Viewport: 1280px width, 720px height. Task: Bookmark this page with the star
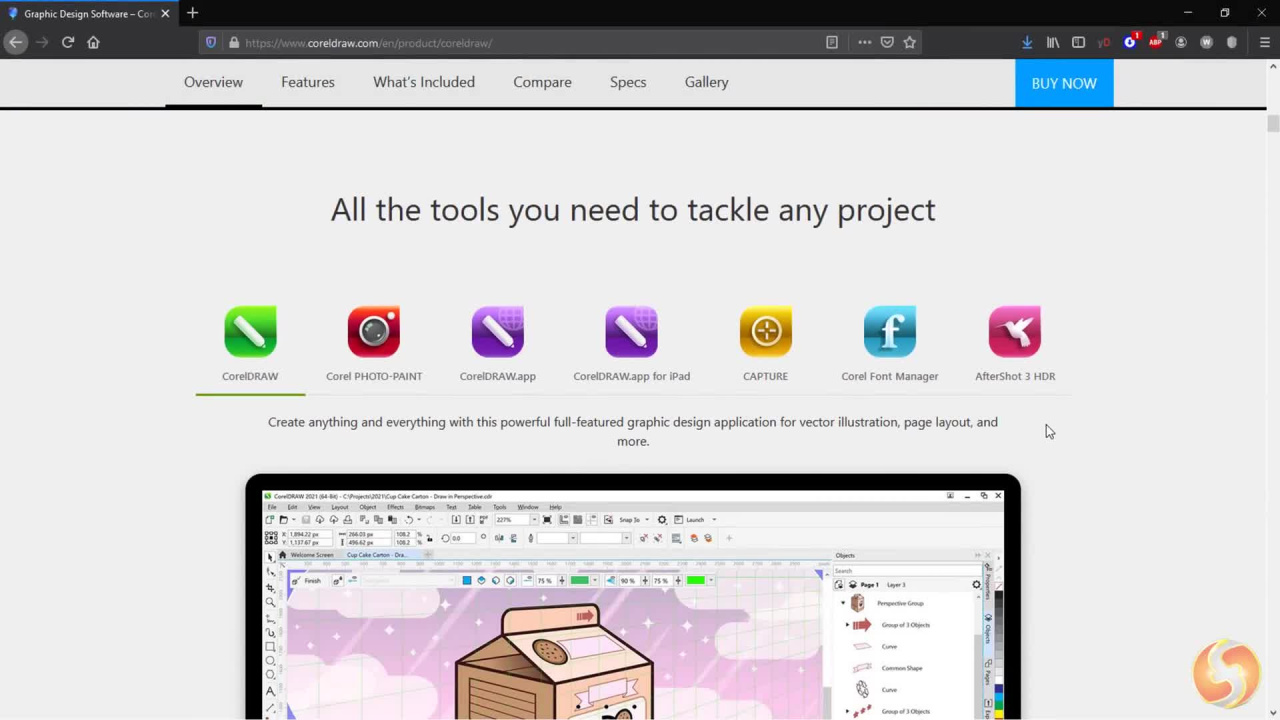(x=910, y=43)
